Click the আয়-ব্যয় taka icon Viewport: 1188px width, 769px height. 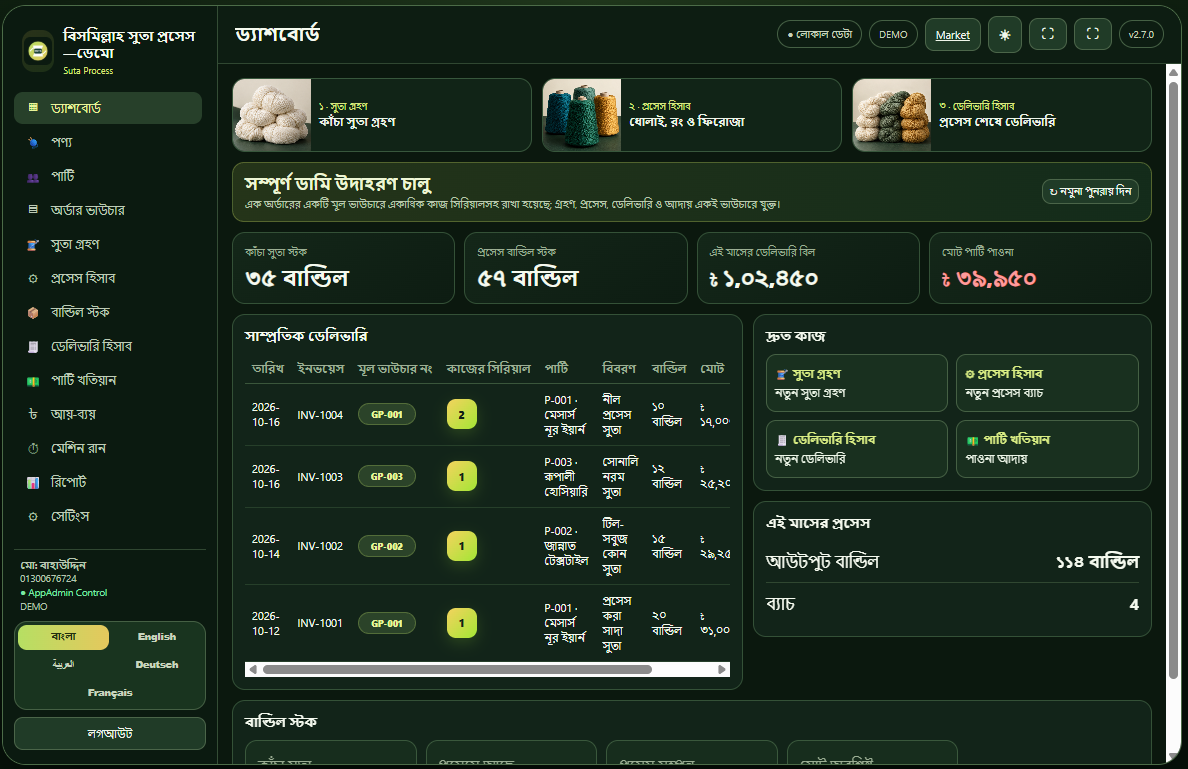[33, 414]
